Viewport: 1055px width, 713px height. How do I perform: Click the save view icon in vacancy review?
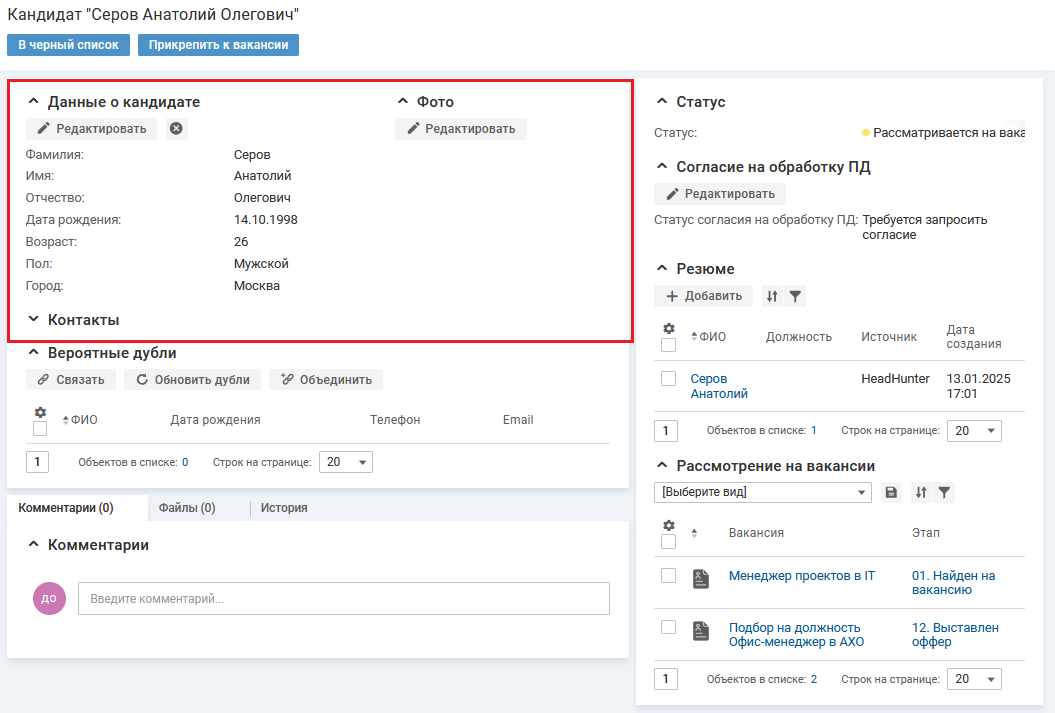(892, 492)
